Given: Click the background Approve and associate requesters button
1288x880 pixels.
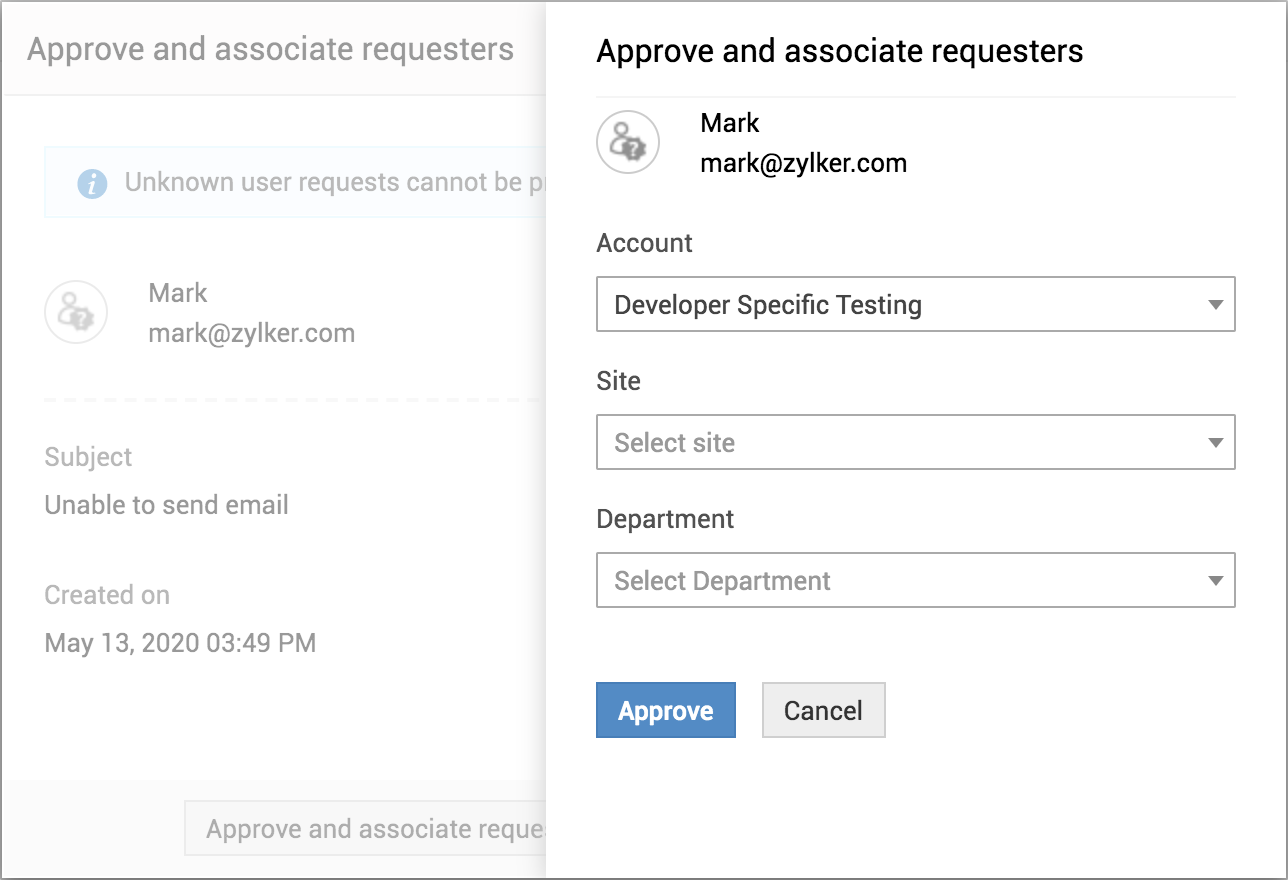Looking at the screenshot, I should 366,828.
